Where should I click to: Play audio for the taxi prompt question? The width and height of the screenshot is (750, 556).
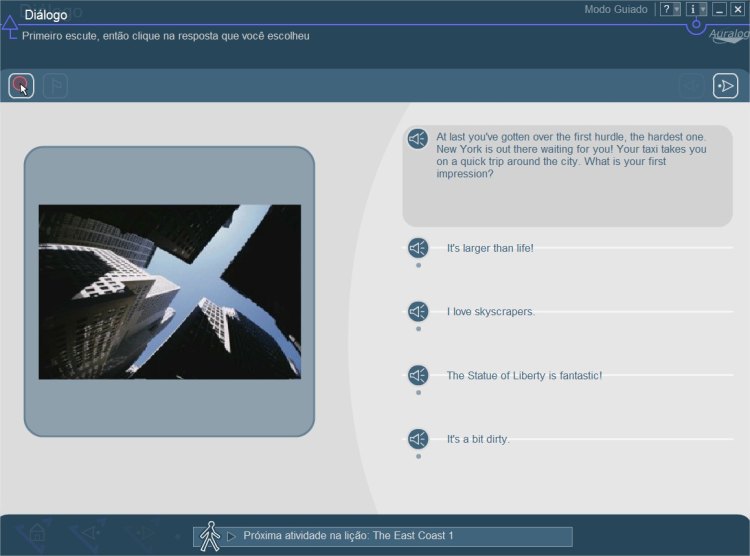click(418, 140)
